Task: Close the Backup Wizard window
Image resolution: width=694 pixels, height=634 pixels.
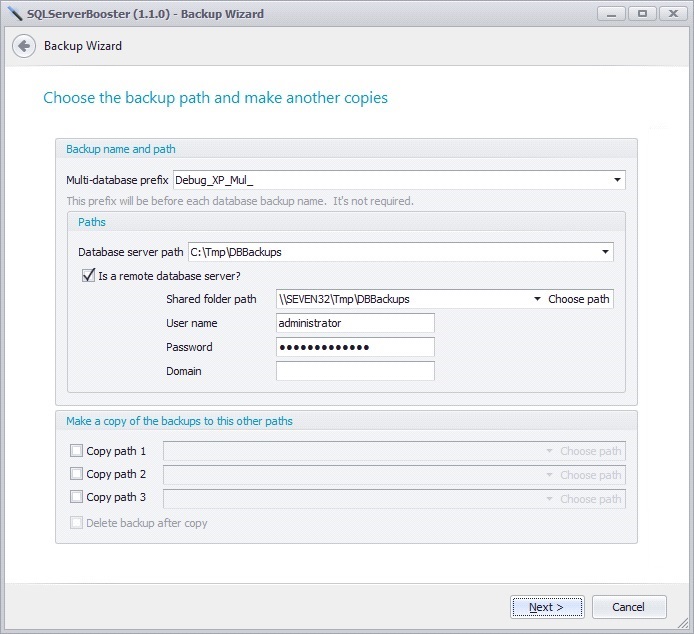Action: coord(673,14)
